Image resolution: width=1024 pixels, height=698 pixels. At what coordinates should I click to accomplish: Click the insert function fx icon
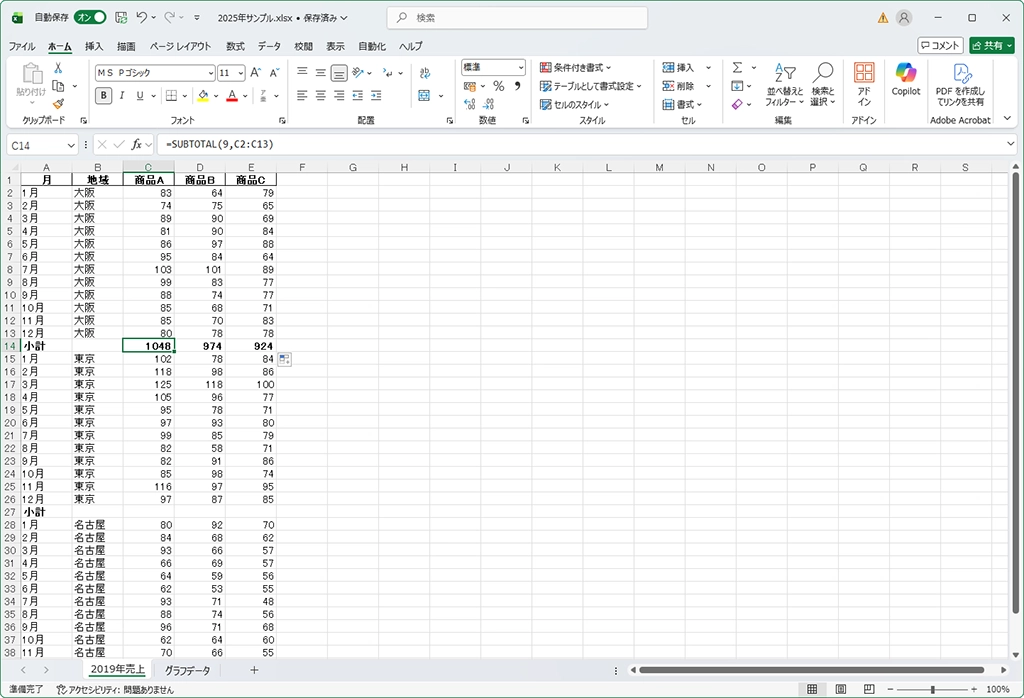click(x=137, y=145)
